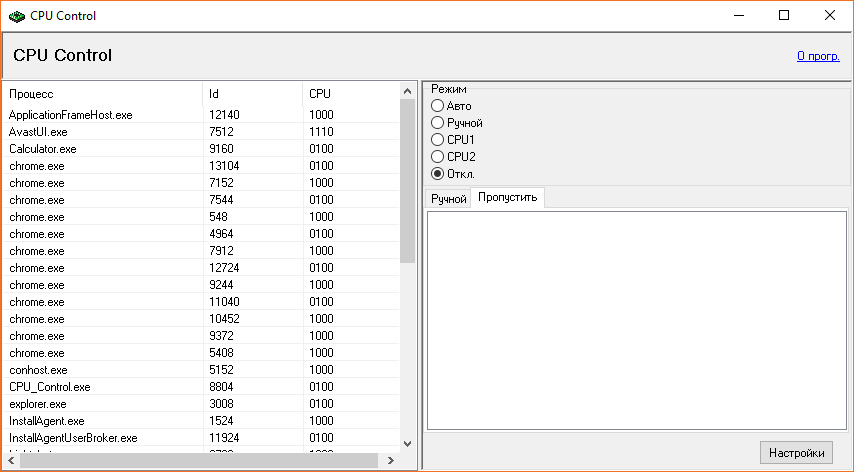The height and width of the screenshot is (472, 854).
Task: Sort list by Процесс column header
Action: (x=100, y=93)
